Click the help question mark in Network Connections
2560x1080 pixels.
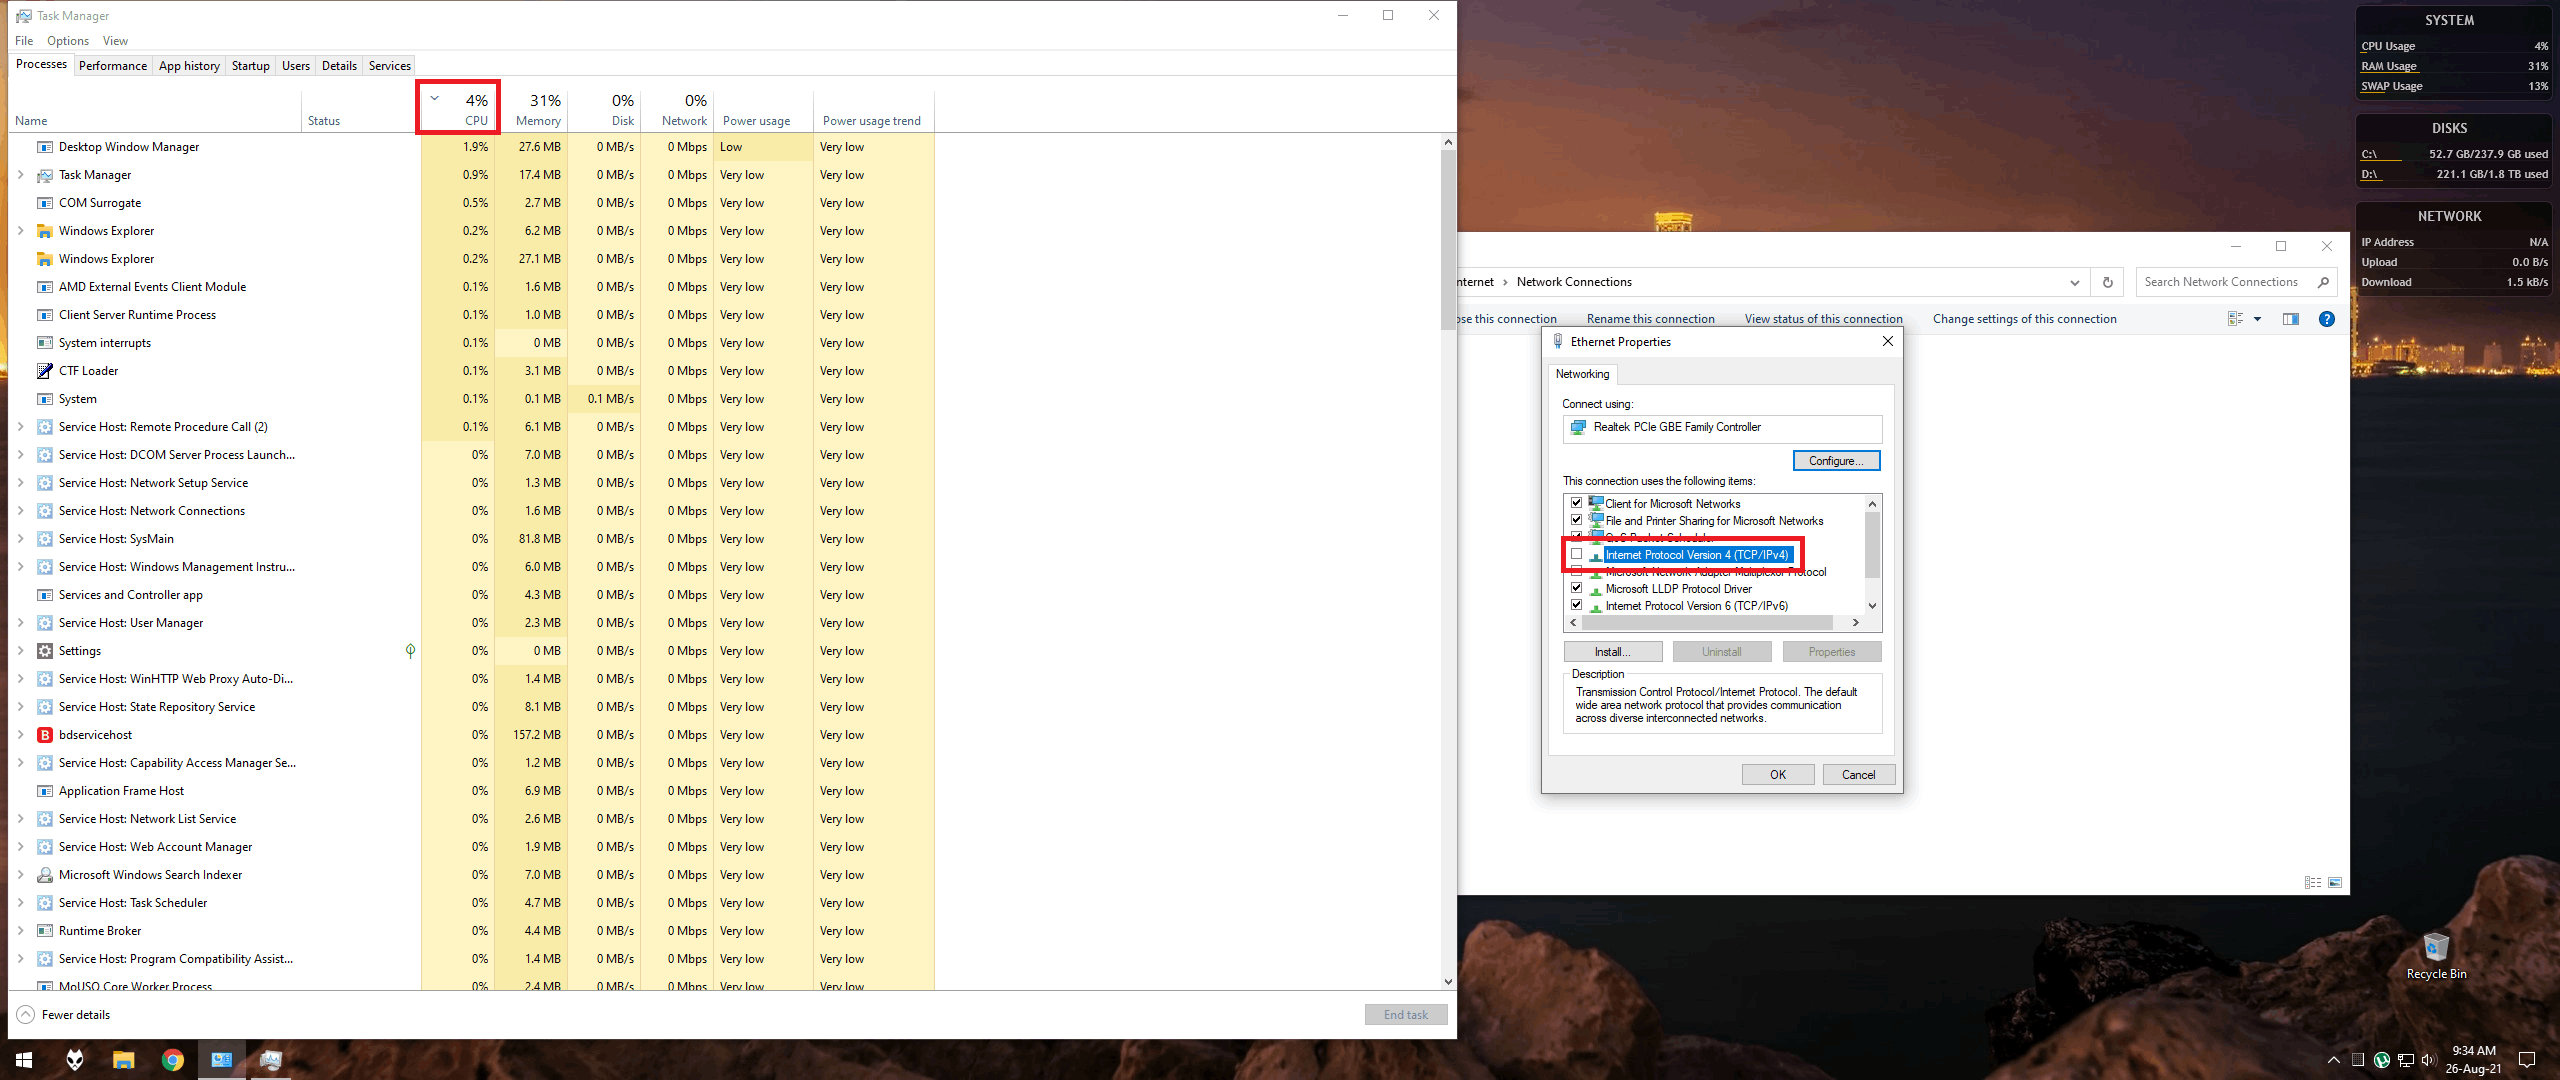pyautogui.click(x=2327, y=319)
